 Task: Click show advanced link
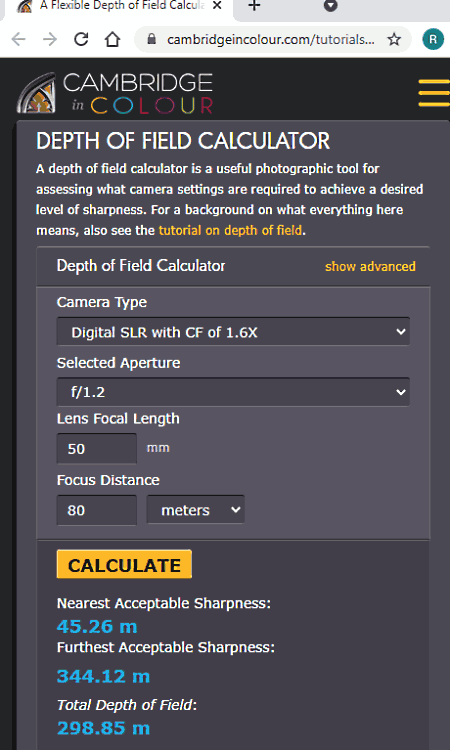tap(370, 266)
